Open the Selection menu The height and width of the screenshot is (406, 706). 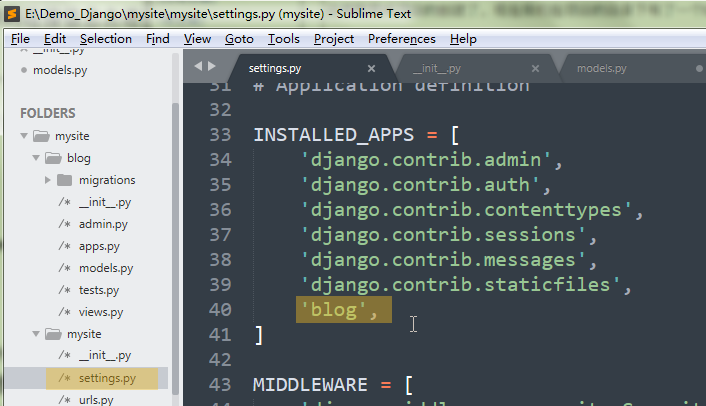pyautogui.click(x=106, y=39)
